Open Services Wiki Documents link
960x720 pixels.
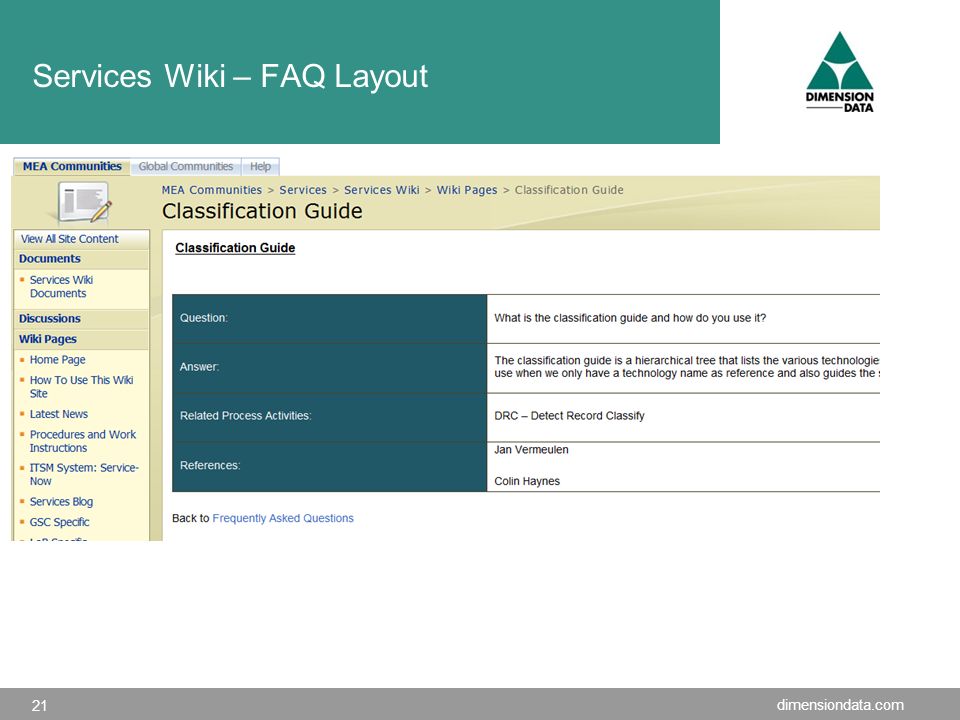point(61,287)
